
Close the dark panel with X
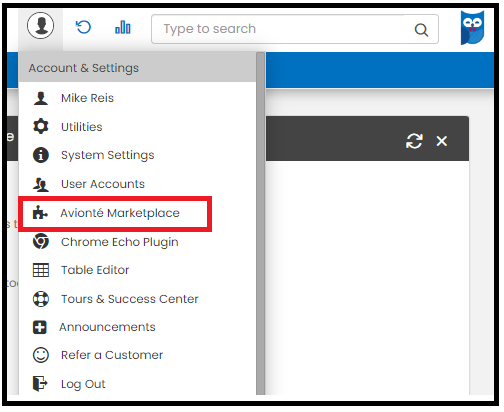(x=442, y=141)
